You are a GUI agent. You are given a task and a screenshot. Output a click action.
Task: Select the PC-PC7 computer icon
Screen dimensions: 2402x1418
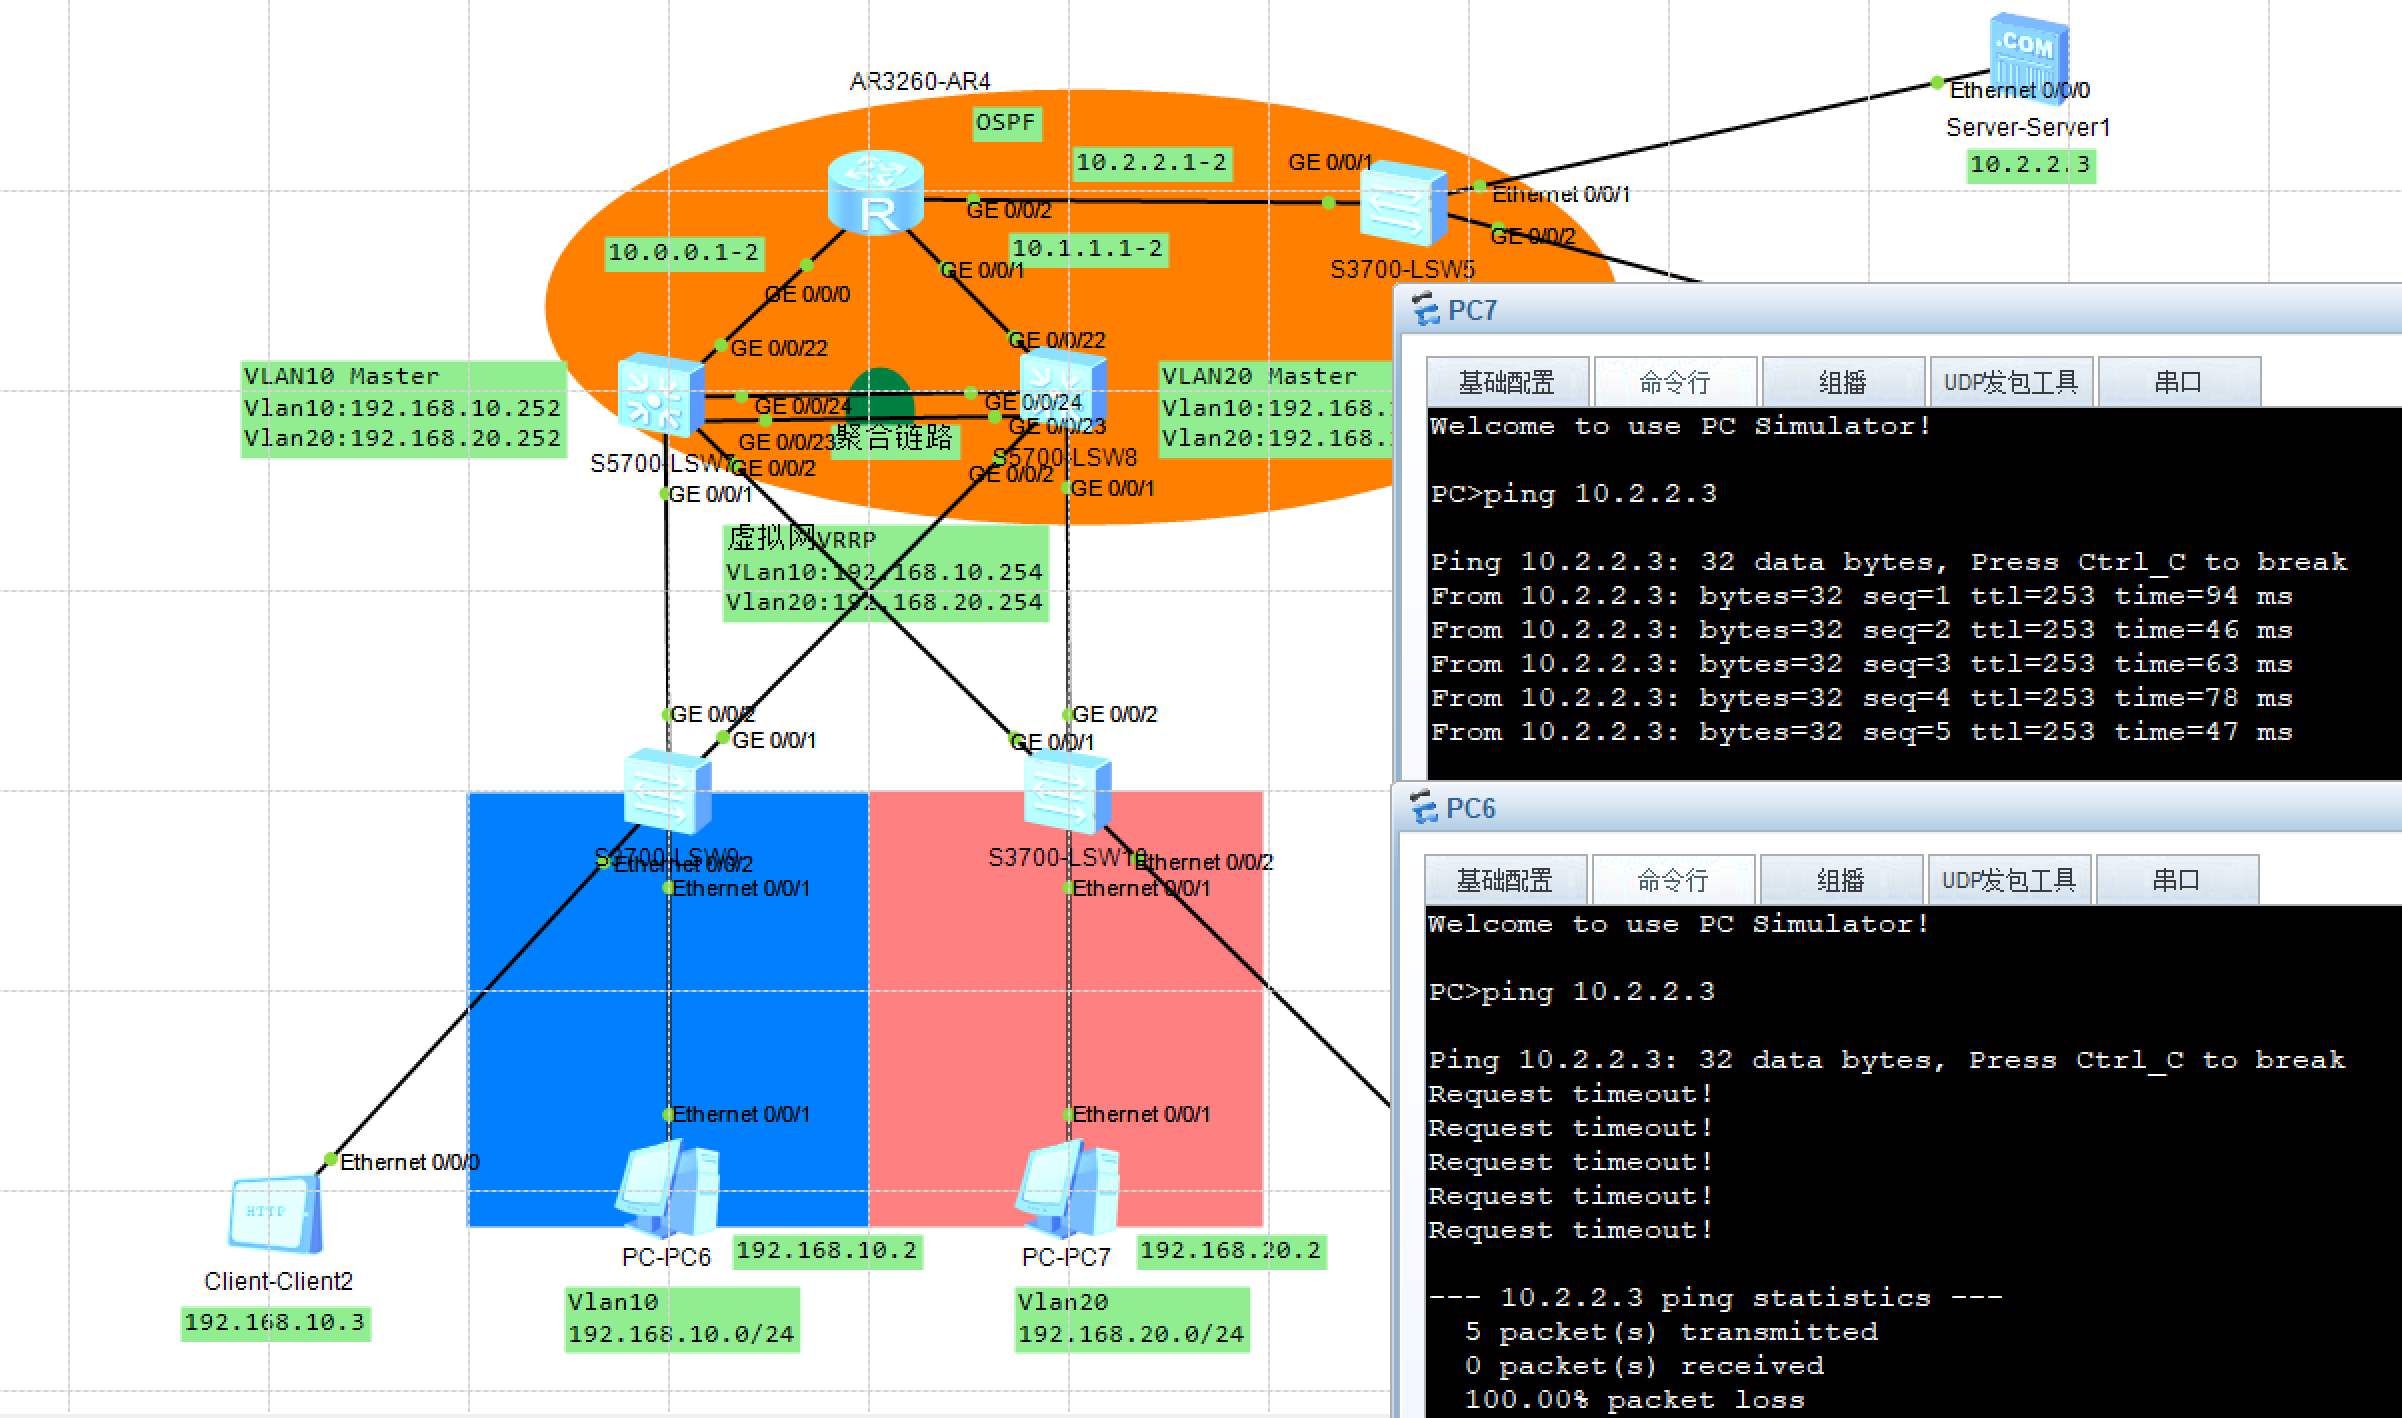point(1068,1190)
